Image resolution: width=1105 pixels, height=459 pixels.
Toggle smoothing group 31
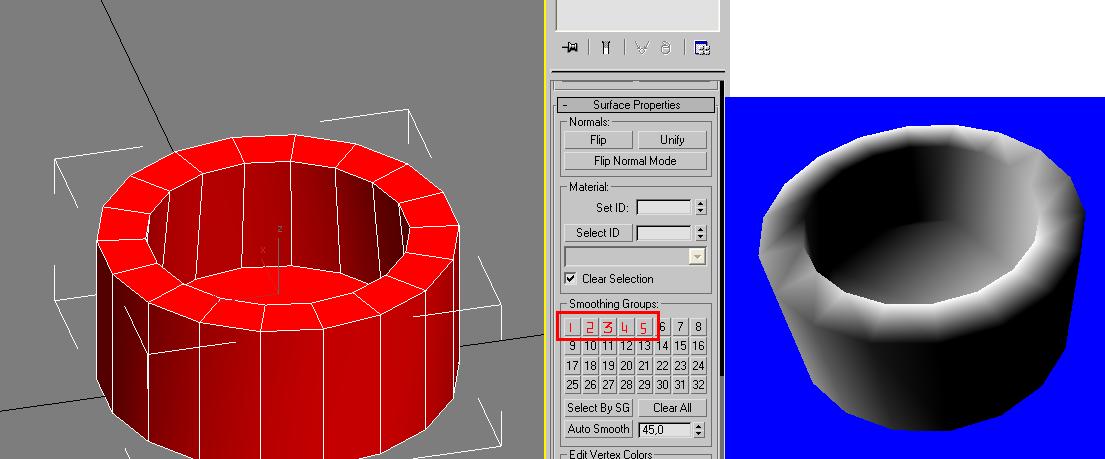[680, 385]
